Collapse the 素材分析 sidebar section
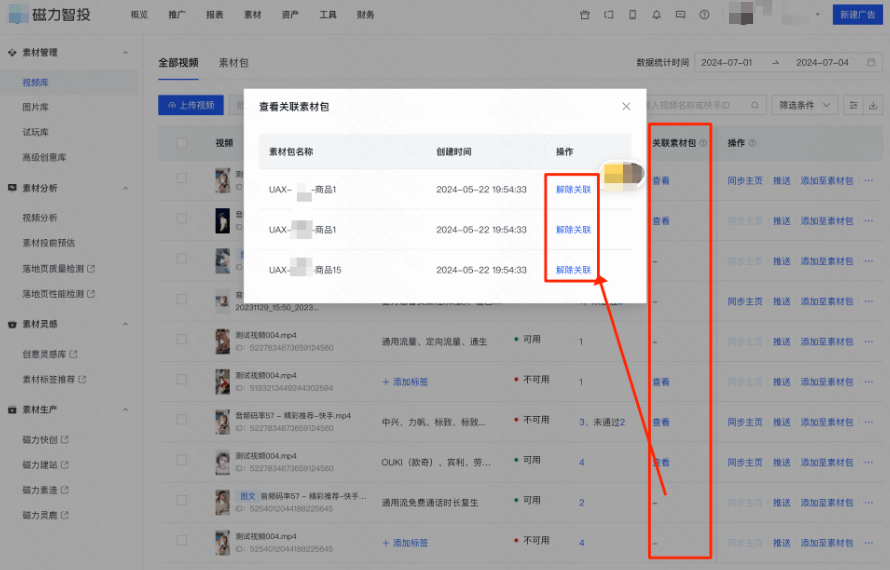The width and height of the screenshot is (890, 570). click(125, 188)
